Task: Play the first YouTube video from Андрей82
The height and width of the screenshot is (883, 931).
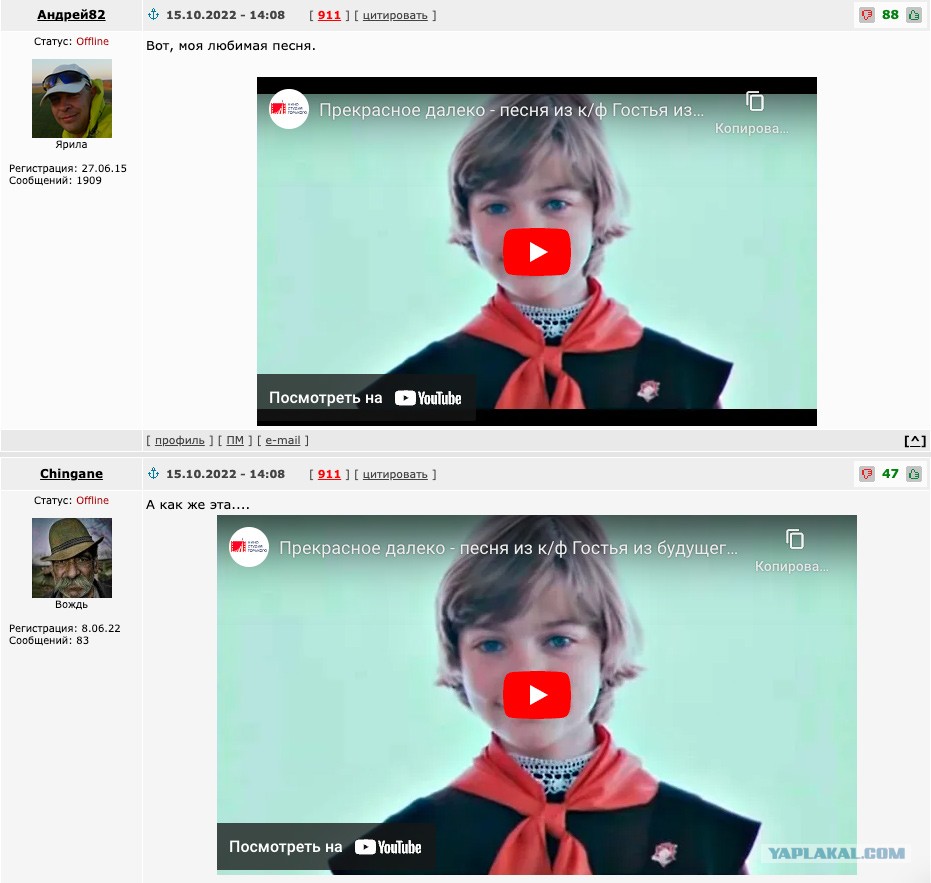Action: click(x=537, y=252)
